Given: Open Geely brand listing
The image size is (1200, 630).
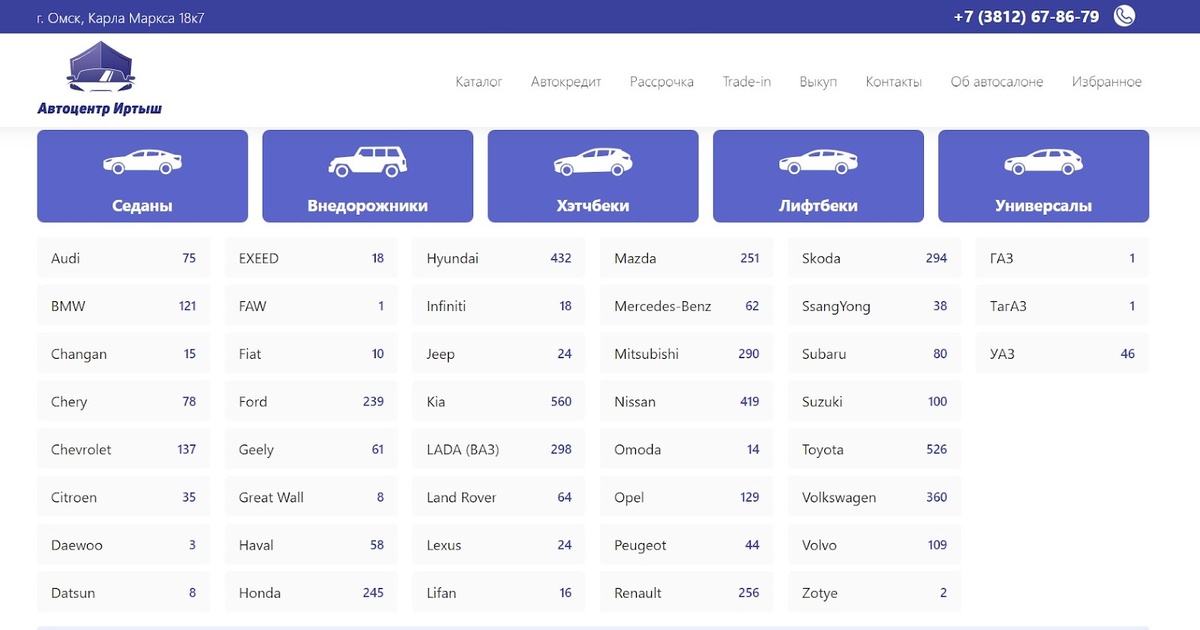Looking at the screenshot, I should point(311,450).
